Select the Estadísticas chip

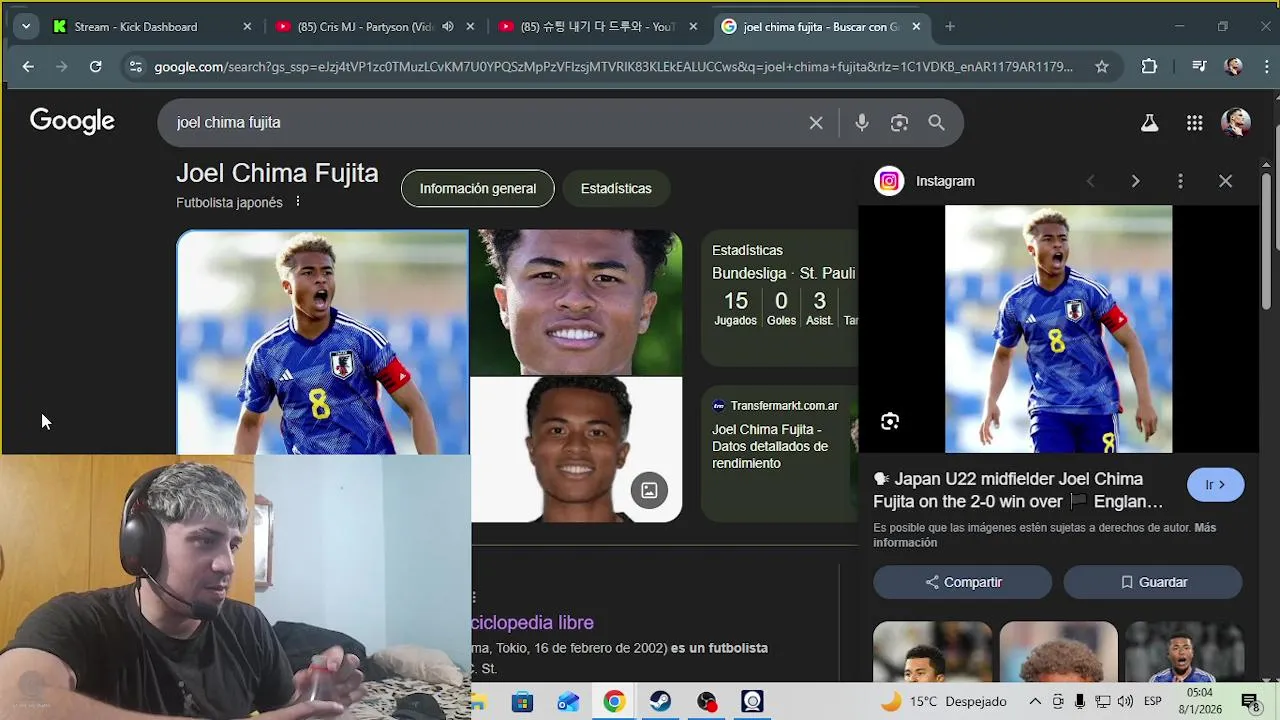tap(616, 188)
